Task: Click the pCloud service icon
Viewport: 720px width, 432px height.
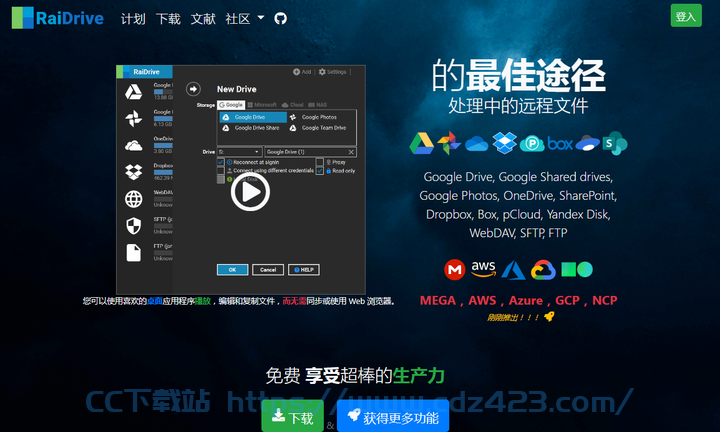Action: point(532,144)
